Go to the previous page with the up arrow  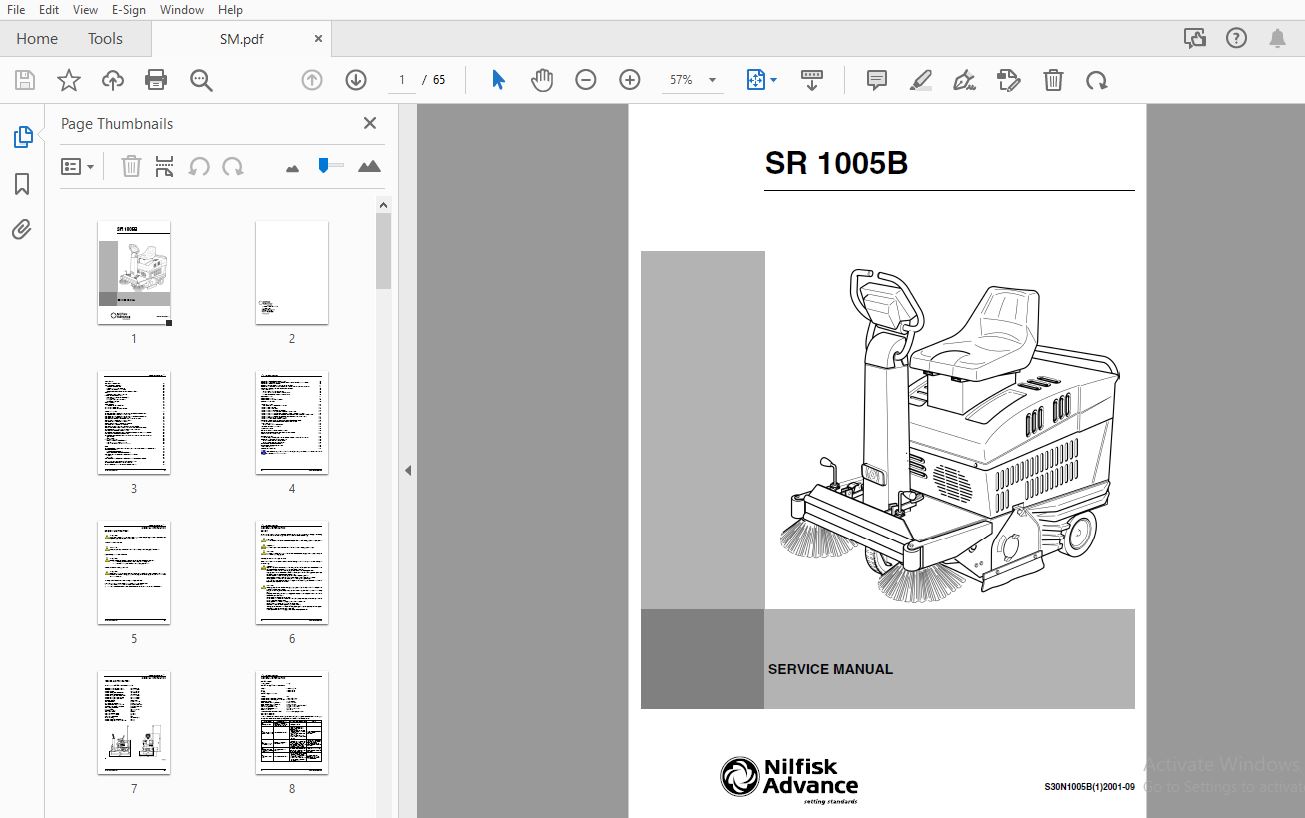[312, 80]
